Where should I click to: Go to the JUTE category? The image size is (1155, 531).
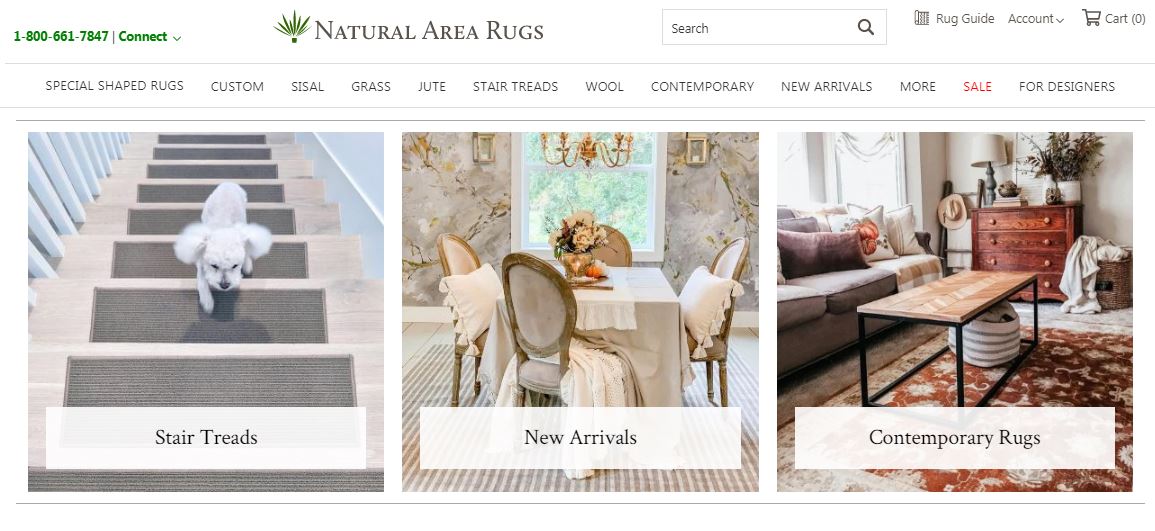[432, 86]
